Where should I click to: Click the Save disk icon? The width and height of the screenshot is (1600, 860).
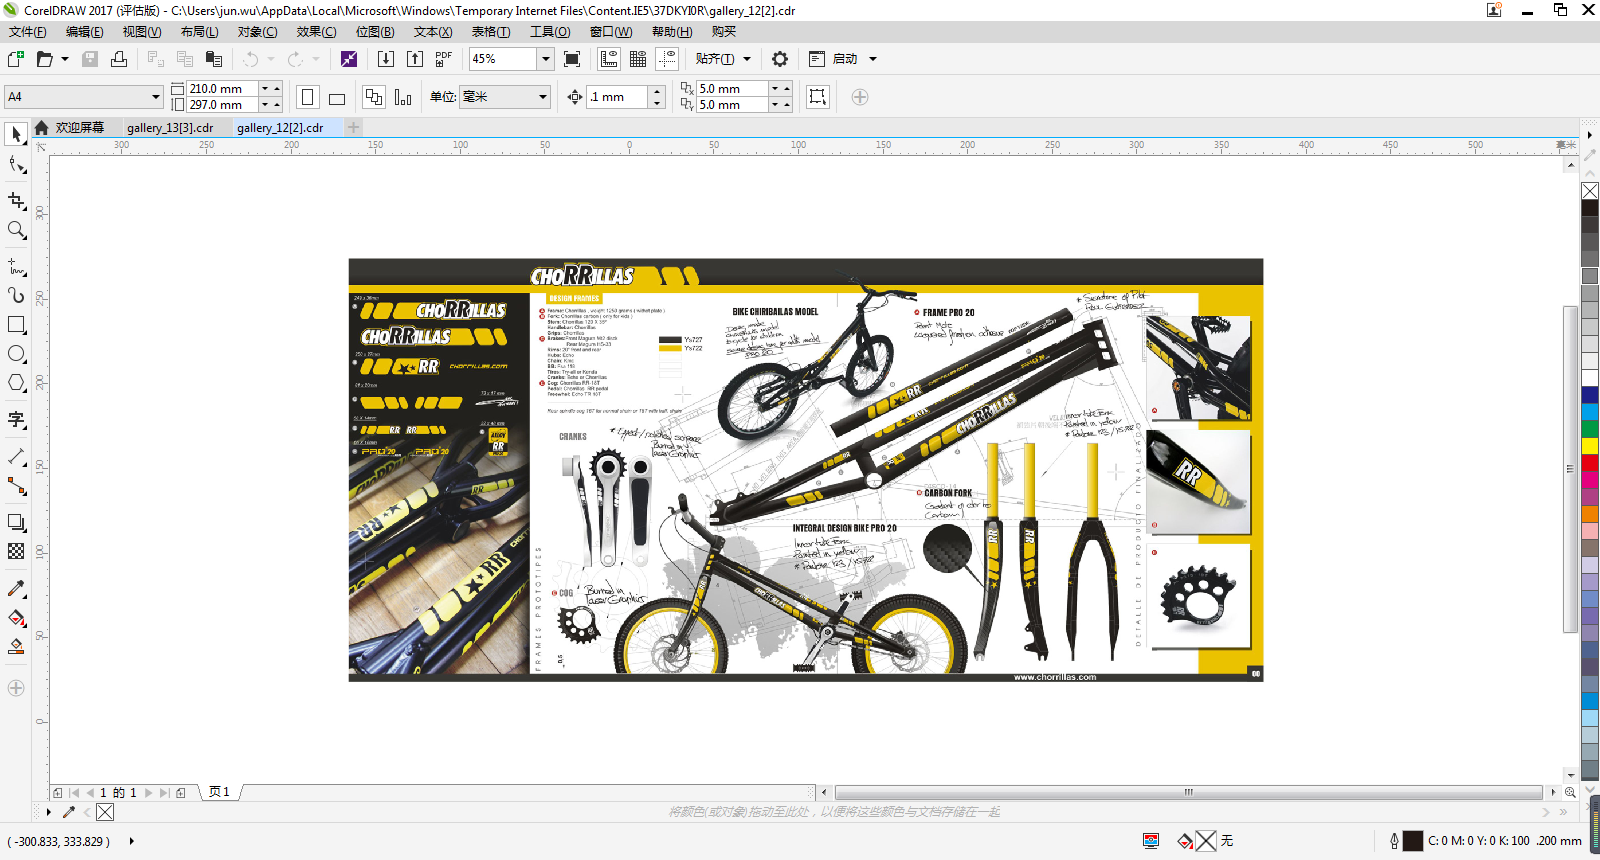pos(90,59)
